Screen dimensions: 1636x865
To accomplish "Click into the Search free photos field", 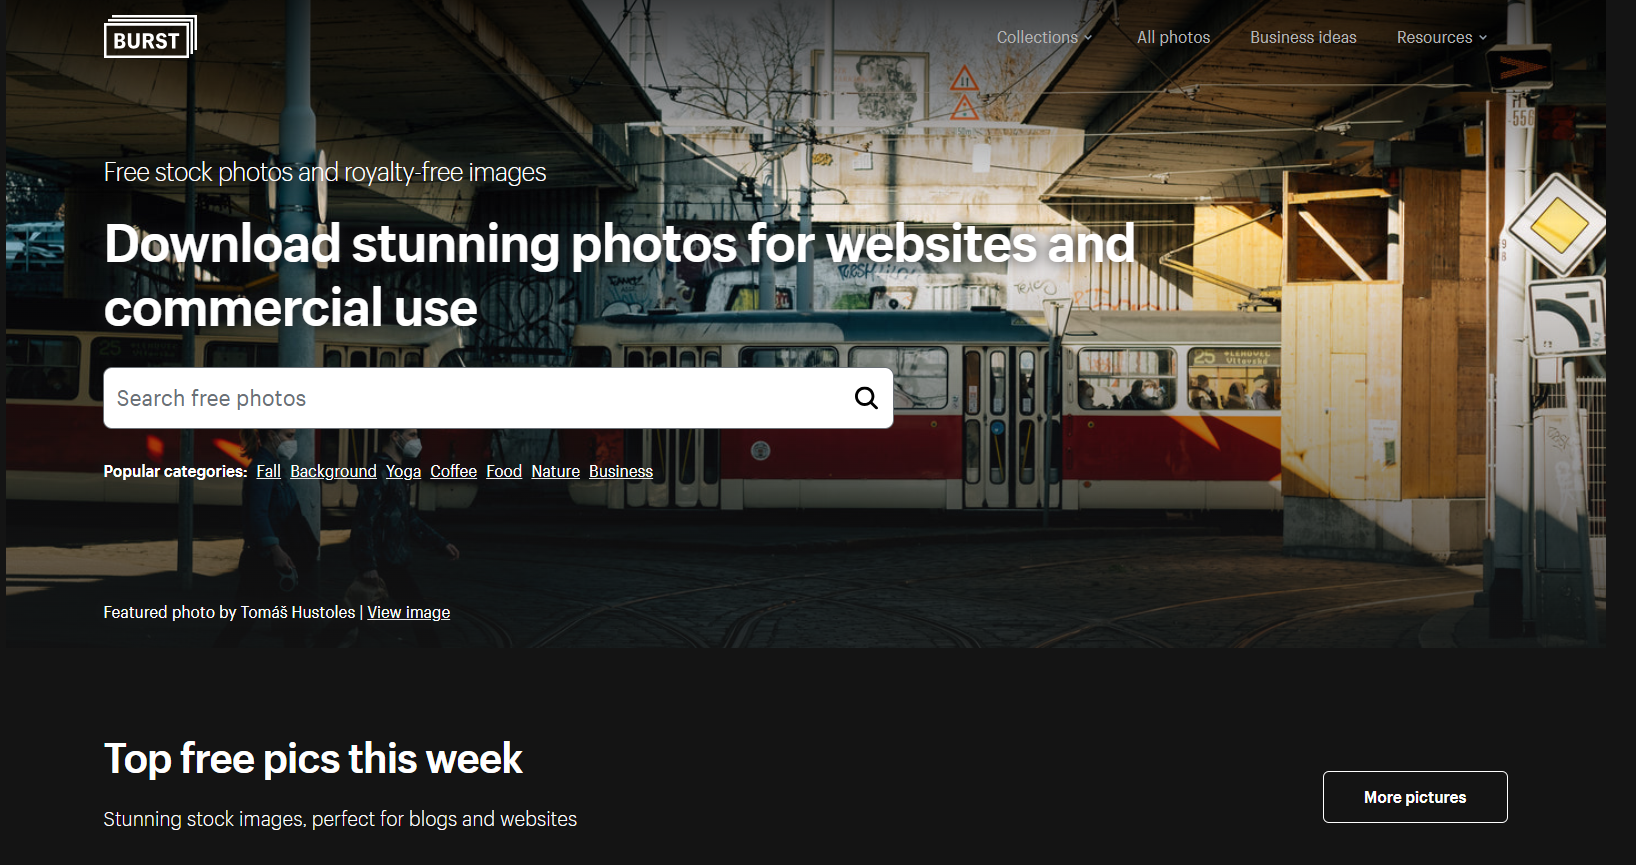I will [476, 398].
